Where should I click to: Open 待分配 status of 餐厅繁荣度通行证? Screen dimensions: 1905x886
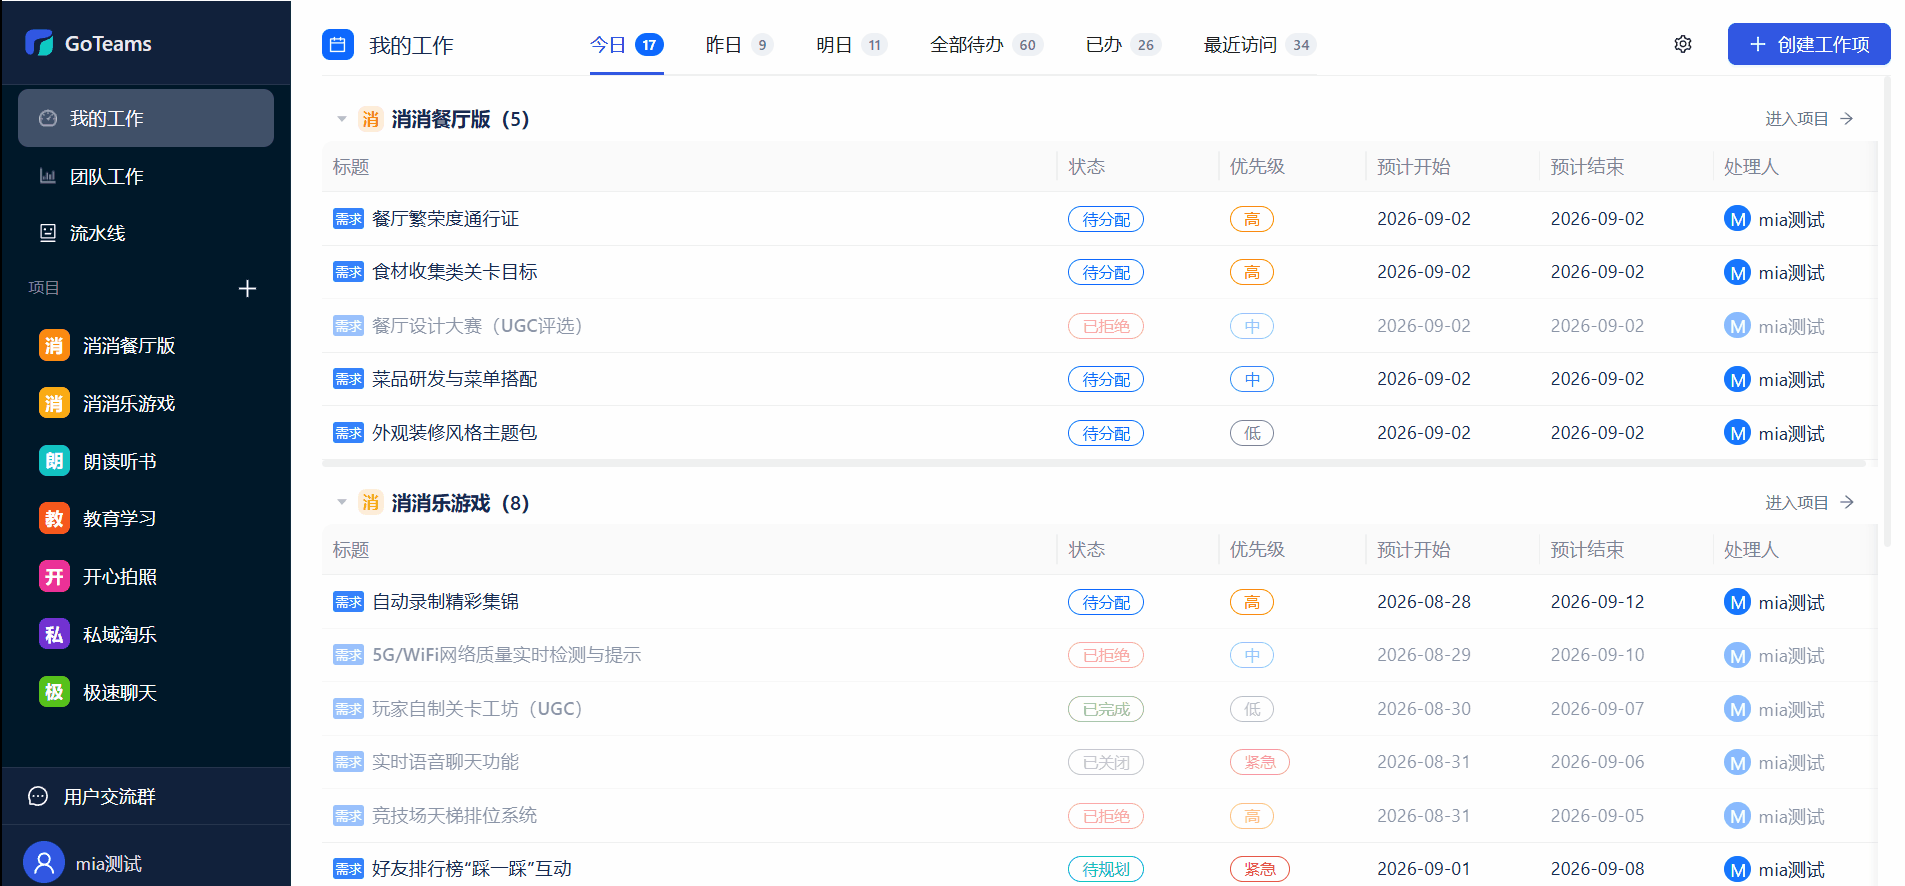pyautogui.click(x=1106, y=219)
